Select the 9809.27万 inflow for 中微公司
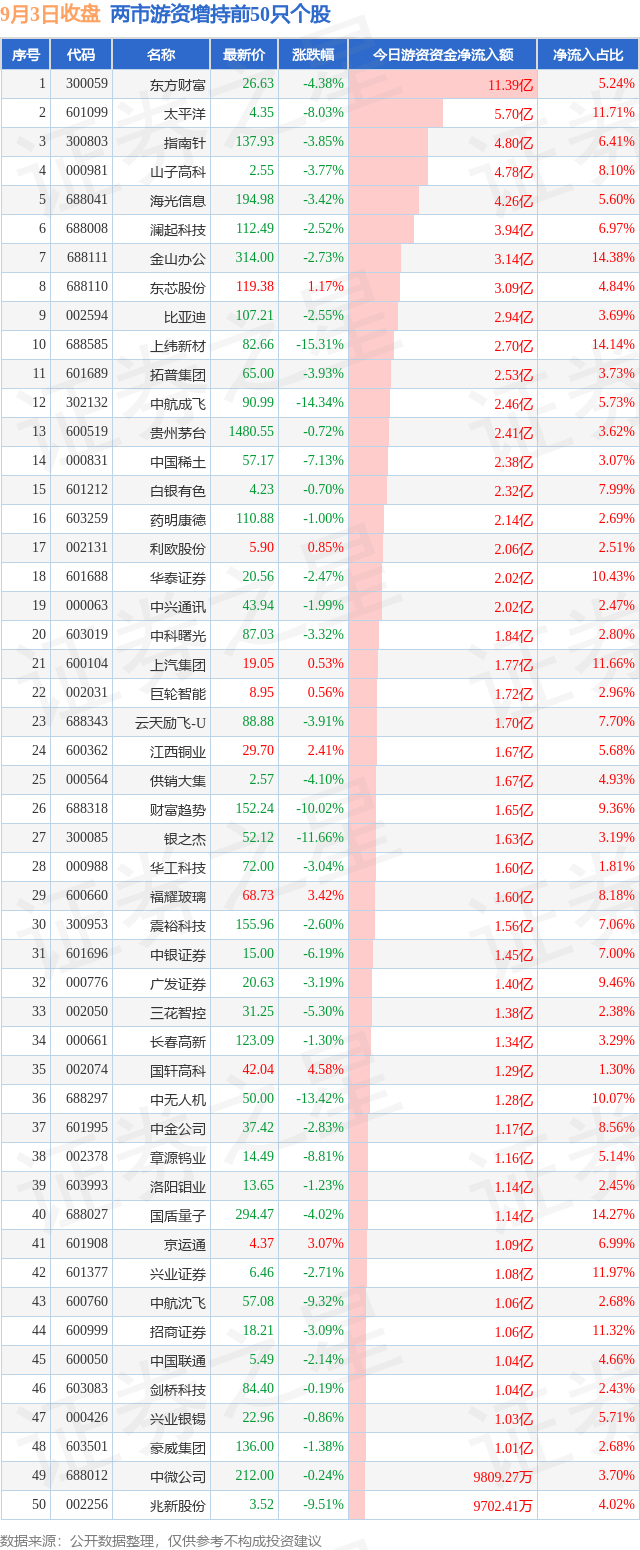This screenshot has width=640, height=1550. click(502, 1477)
